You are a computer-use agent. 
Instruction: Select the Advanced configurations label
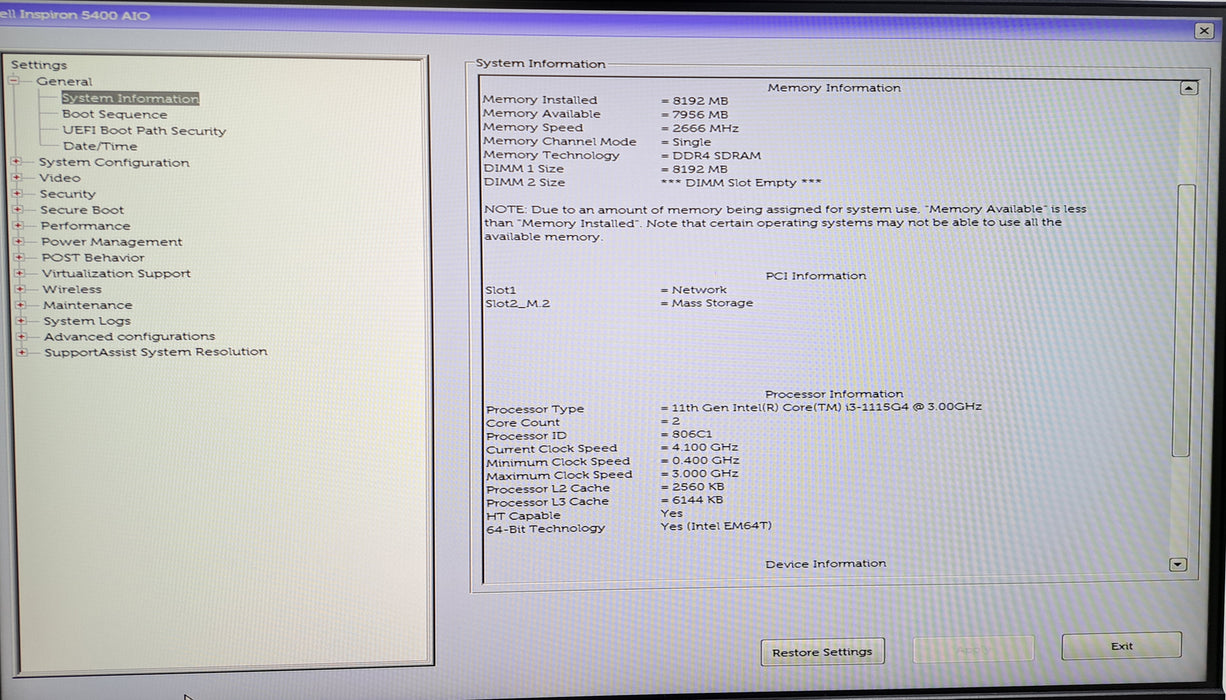(129, 337)
